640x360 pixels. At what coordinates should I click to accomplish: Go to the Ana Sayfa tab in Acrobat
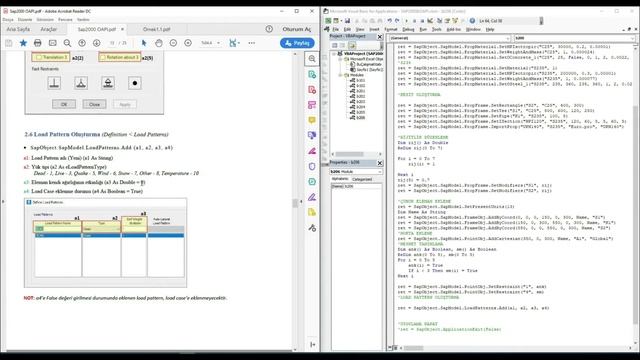click(x=18, y=29)
